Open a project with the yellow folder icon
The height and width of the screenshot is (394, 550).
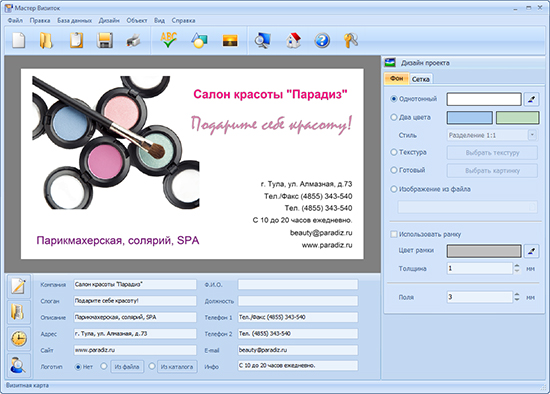point(46,40)
